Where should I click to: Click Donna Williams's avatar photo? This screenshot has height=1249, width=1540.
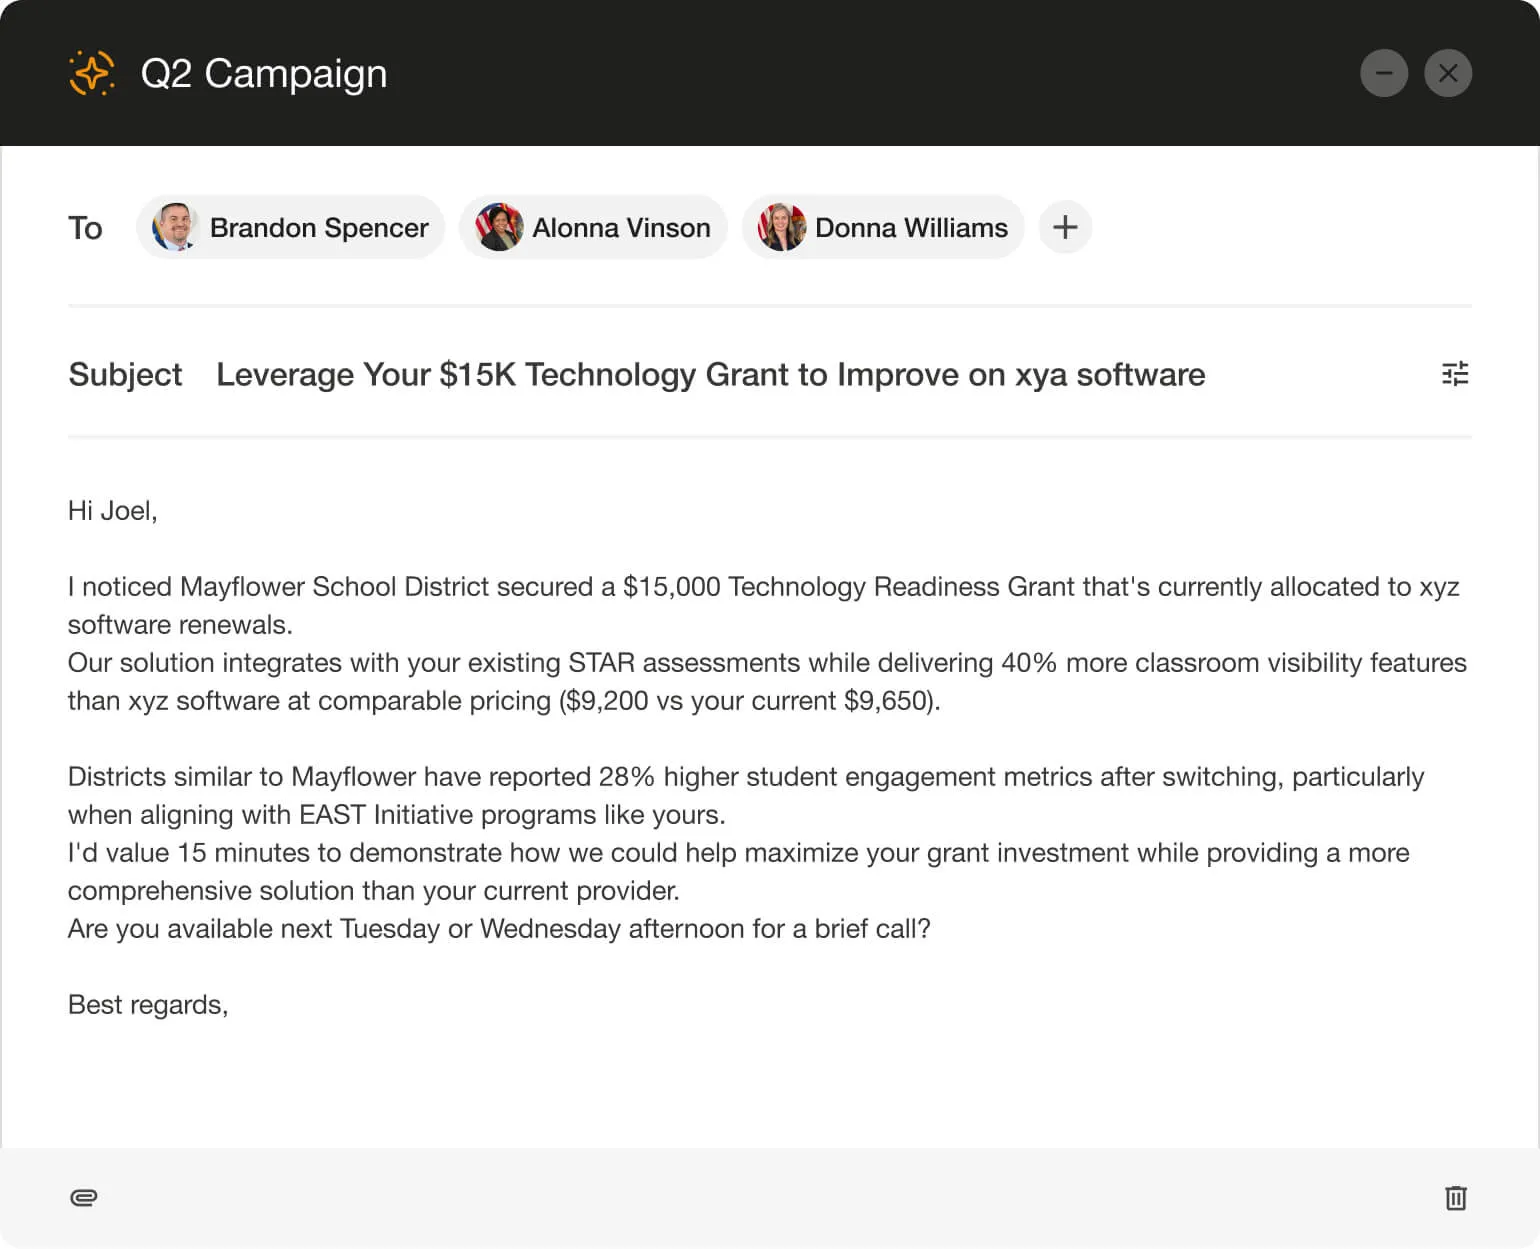(x=782, y=227)
